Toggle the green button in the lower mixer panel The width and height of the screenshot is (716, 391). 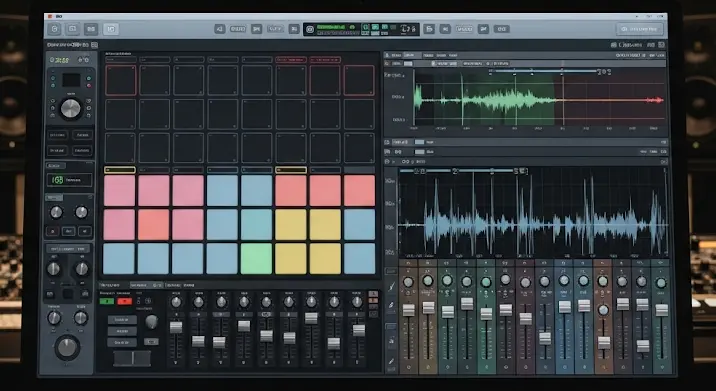tap(107, 301)
